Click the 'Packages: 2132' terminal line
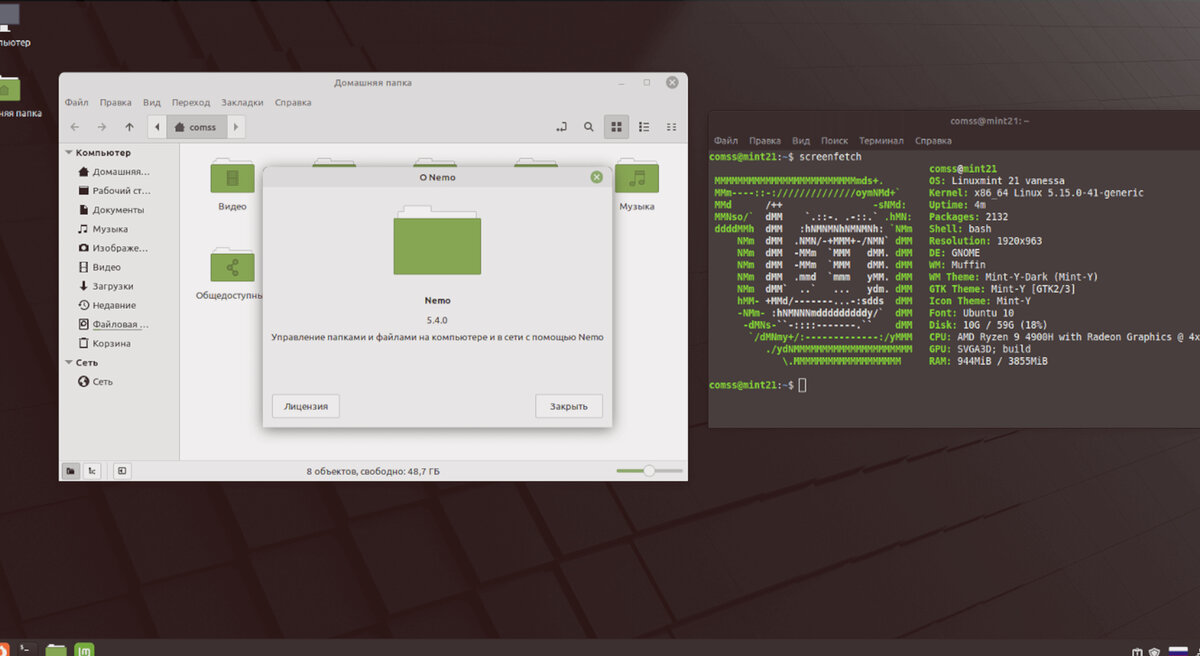The image size is (1200, 656). pos(968,217)
